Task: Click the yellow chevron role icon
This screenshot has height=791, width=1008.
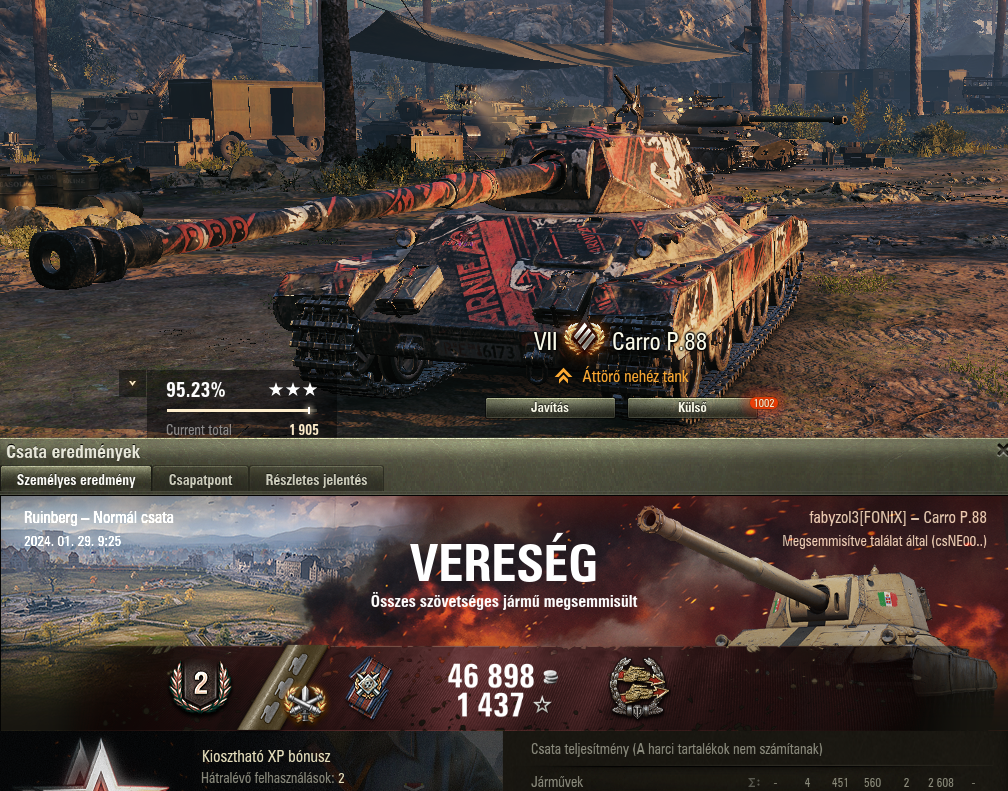Action: click(563, 376)
